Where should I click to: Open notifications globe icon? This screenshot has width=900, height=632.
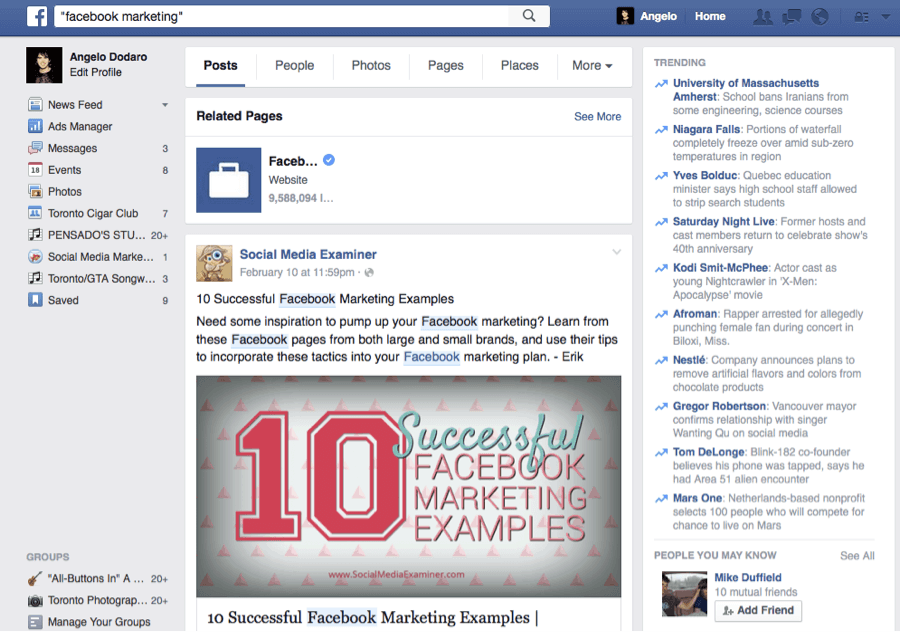(x=820, y=17)
